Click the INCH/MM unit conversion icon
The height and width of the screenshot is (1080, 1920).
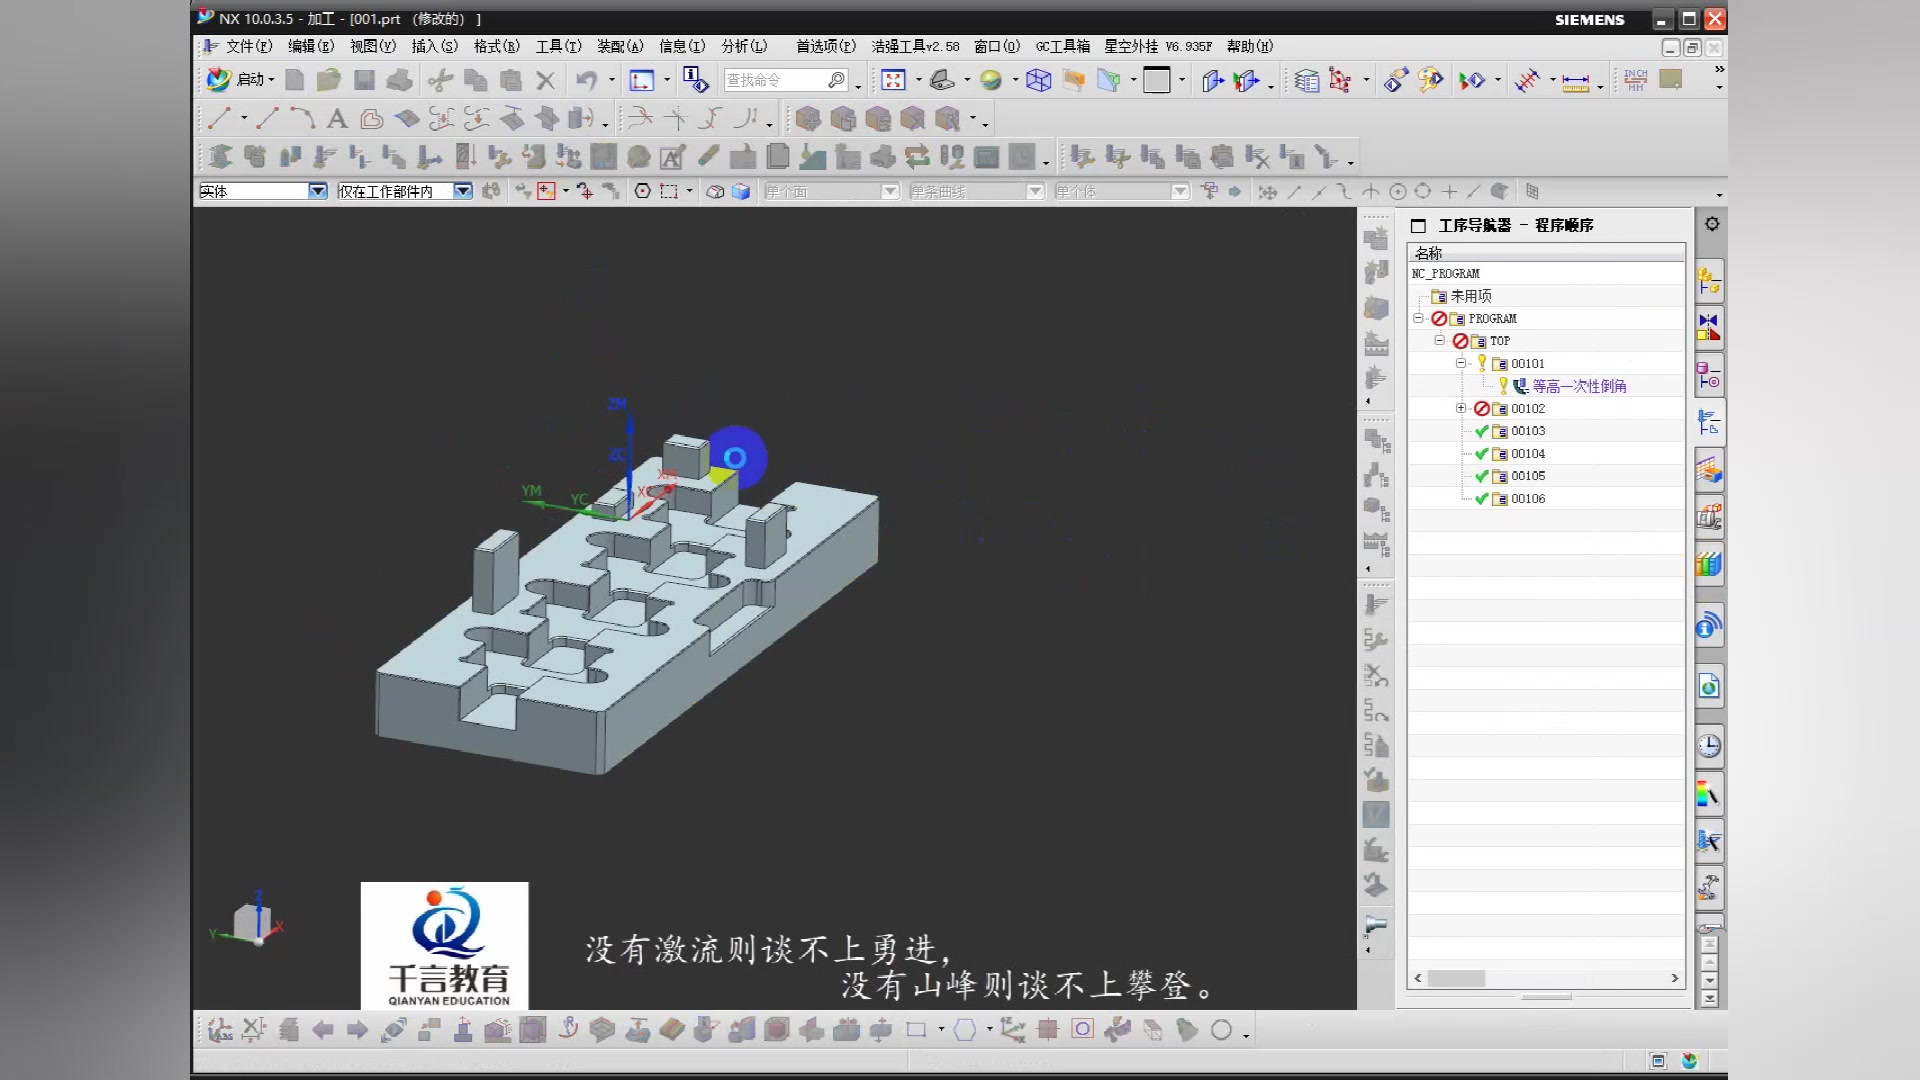[1635, 80]
